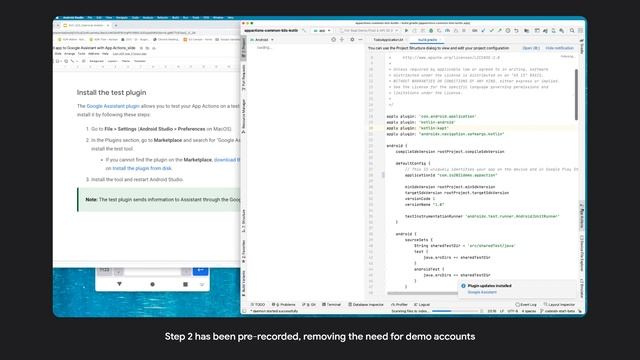Screen dimensions: 640x360
Task: Open the Structure side tab
Action: [244, 221]
